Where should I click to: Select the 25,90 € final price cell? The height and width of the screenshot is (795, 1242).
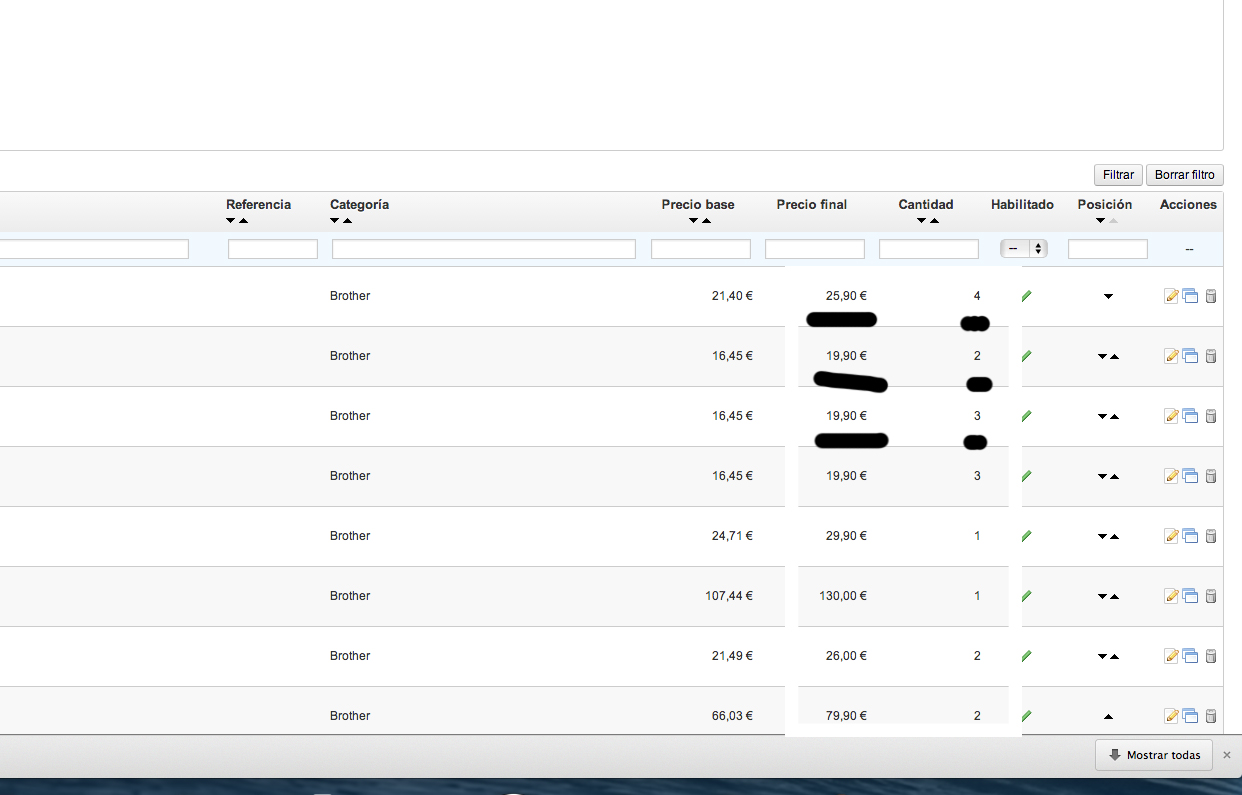pyautogui.click(x=846, y=296)
